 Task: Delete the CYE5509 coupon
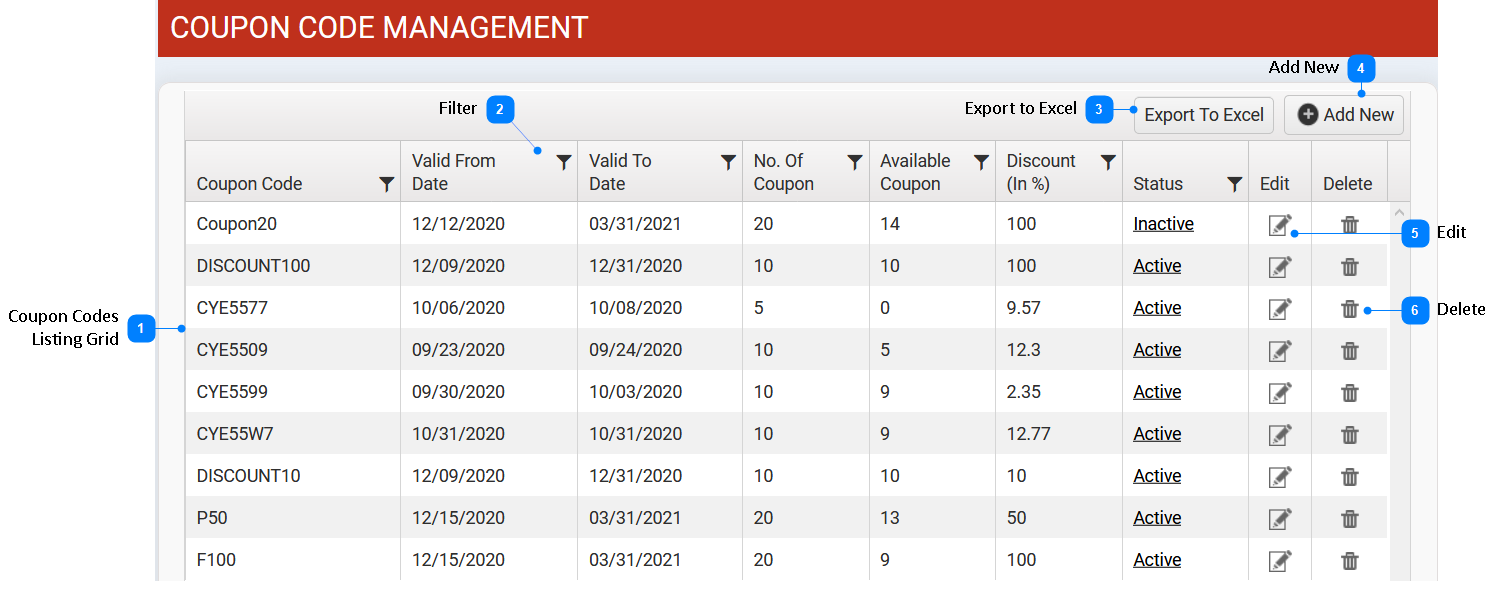(1350, 351)
